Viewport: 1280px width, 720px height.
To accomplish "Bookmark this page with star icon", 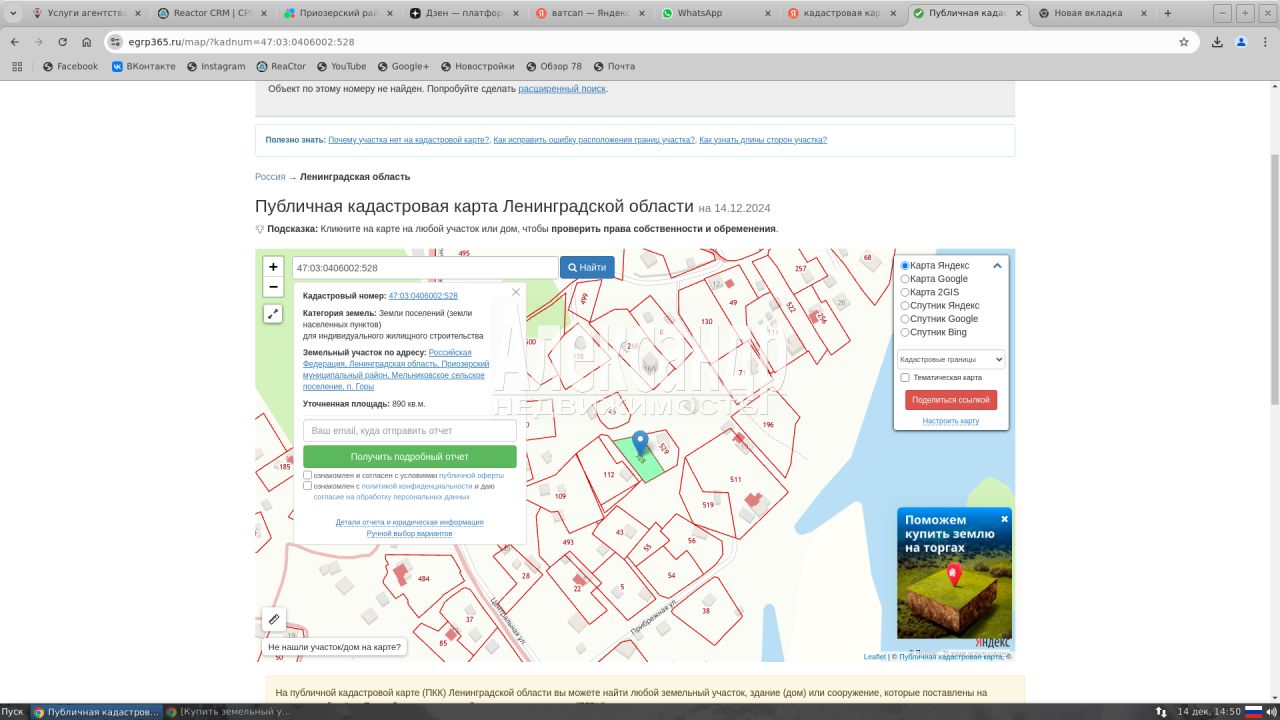I will point(1184,42).
